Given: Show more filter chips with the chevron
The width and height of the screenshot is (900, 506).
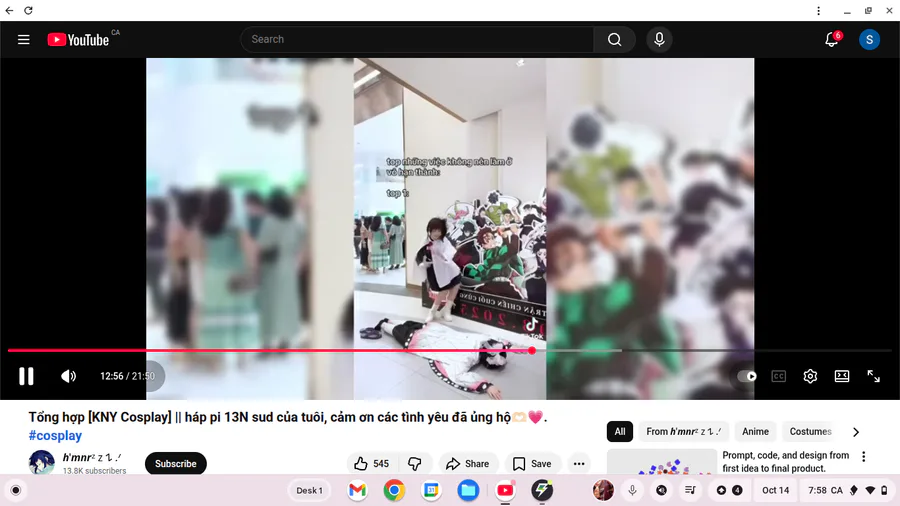Looking at the screenshot, I should coord(856,432).
